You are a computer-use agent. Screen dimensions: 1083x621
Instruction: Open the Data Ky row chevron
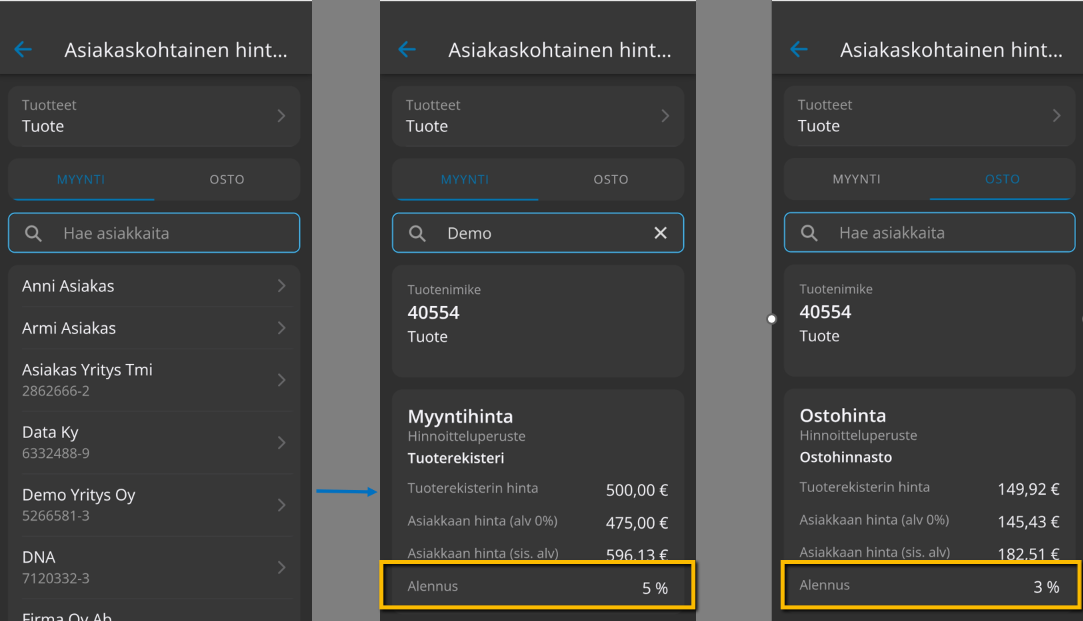[x=281, y=442]
